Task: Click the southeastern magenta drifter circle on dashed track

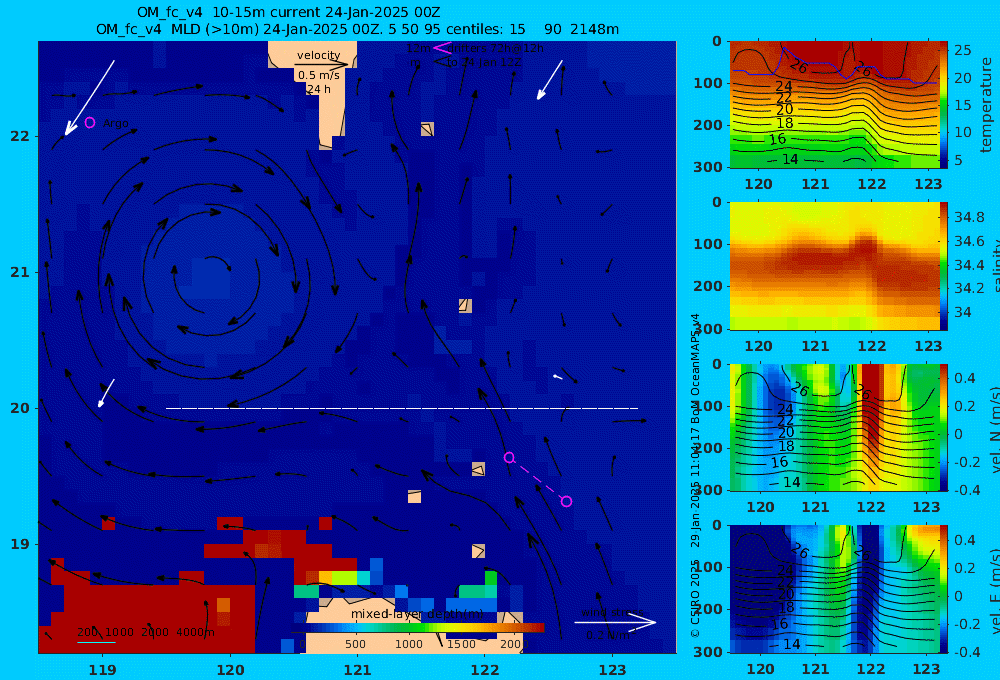Action: point(566,501)
